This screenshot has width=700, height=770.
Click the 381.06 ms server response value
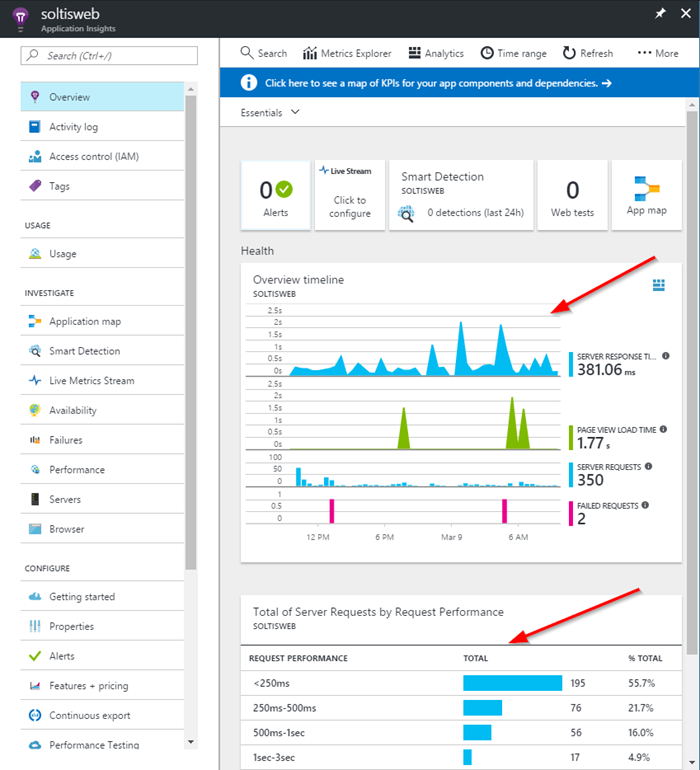(x=606, y=370)
